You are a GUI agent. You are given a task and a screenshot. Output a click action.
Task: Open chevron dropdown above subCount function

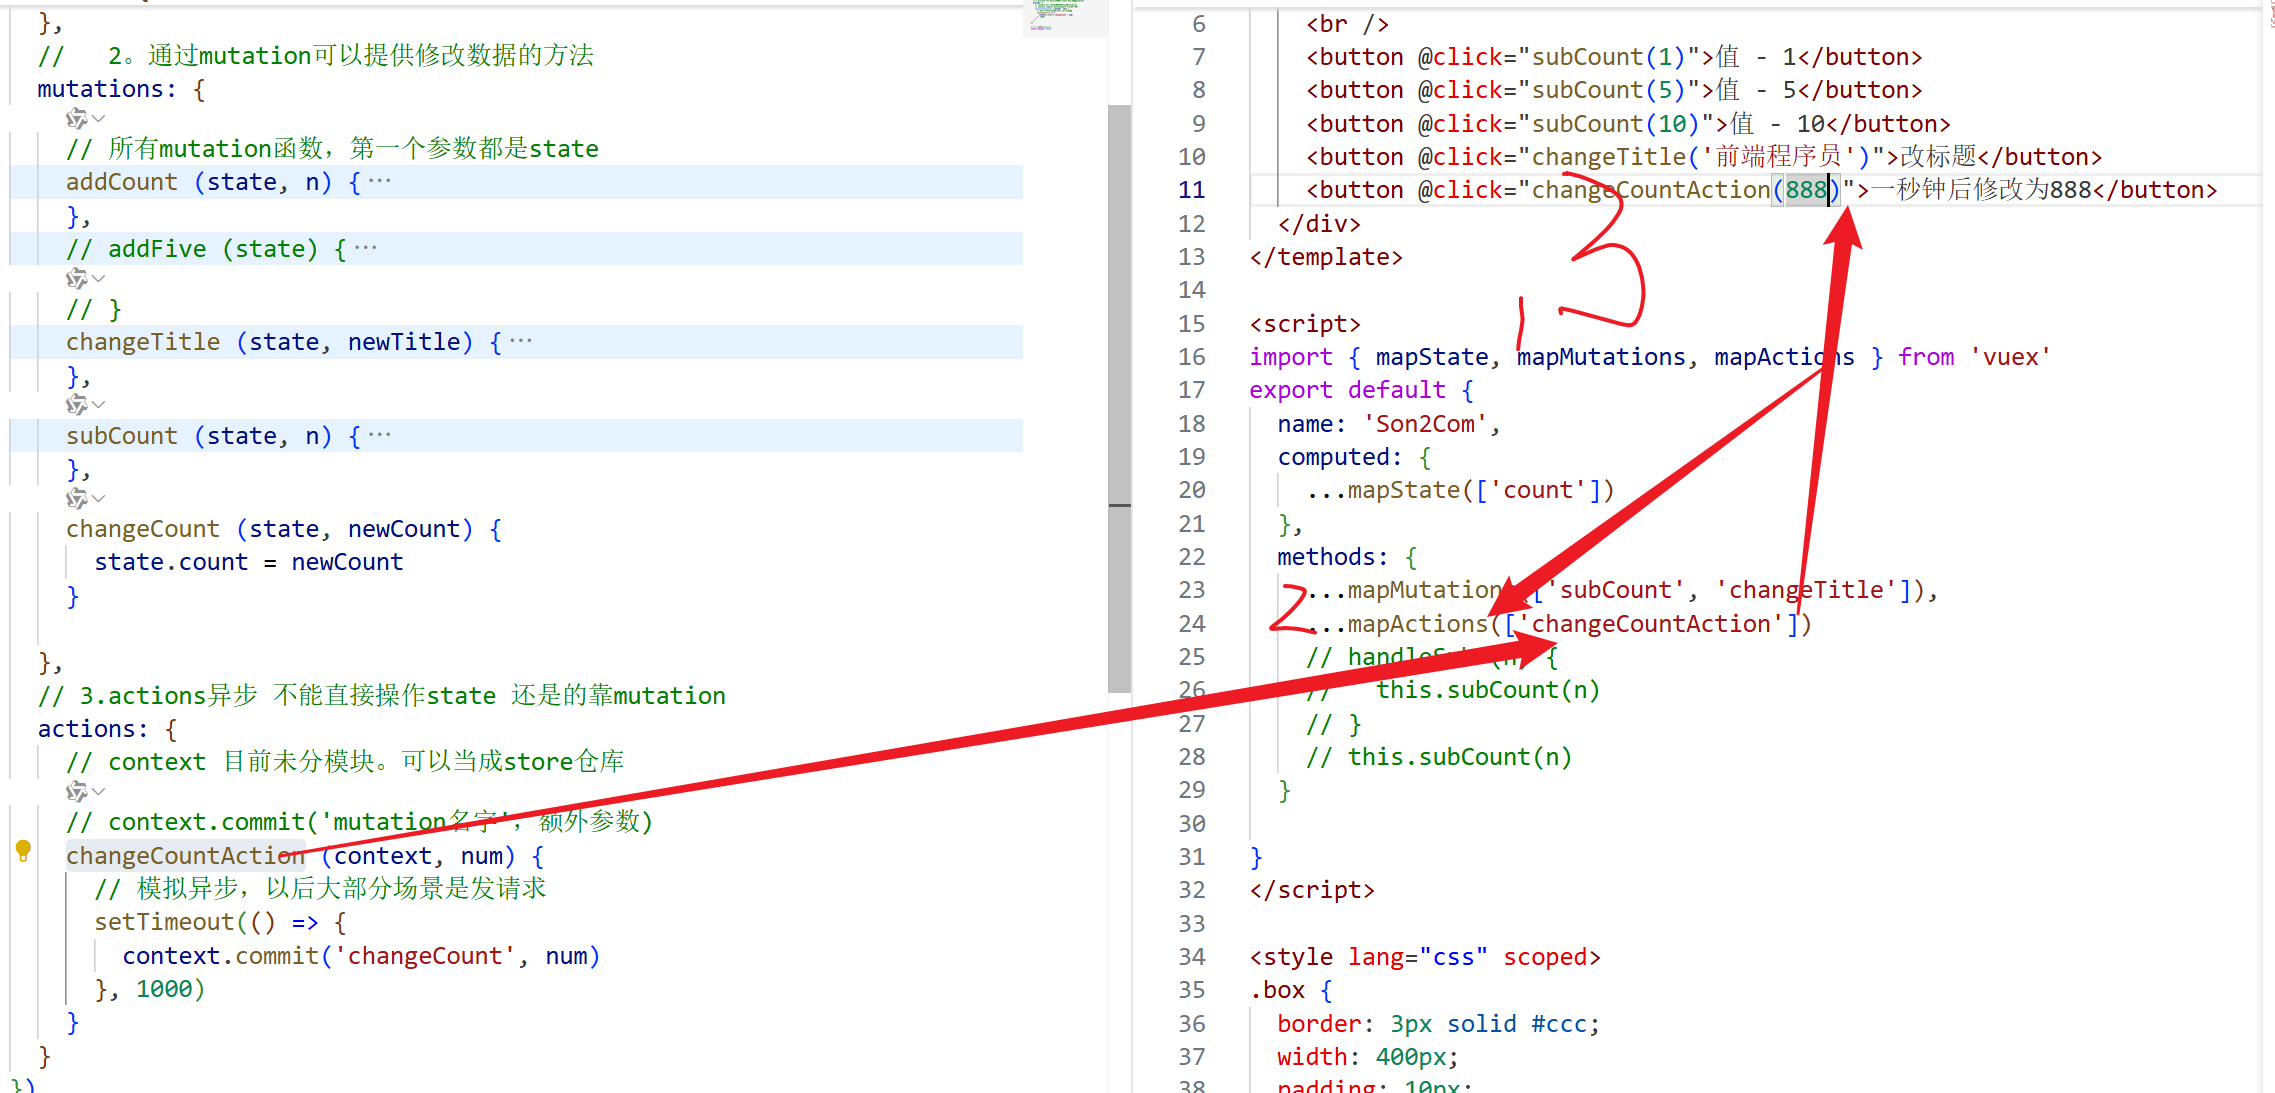point(98,405)
